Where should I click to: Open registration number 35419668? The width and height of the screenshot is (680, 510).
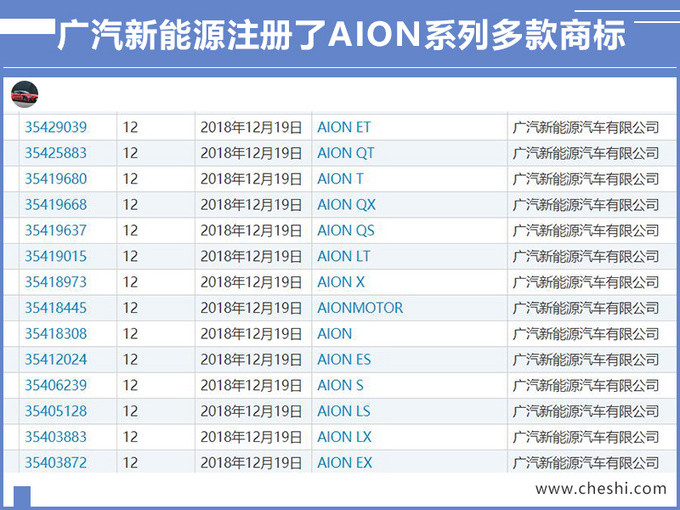pos(56,205)
